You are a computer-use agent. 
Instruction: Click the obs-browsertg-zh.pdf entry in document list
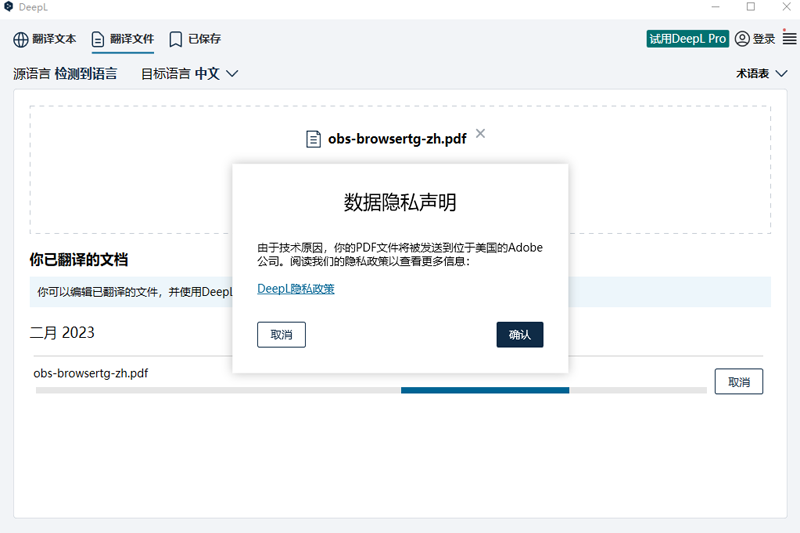click(x=91, y=373)
